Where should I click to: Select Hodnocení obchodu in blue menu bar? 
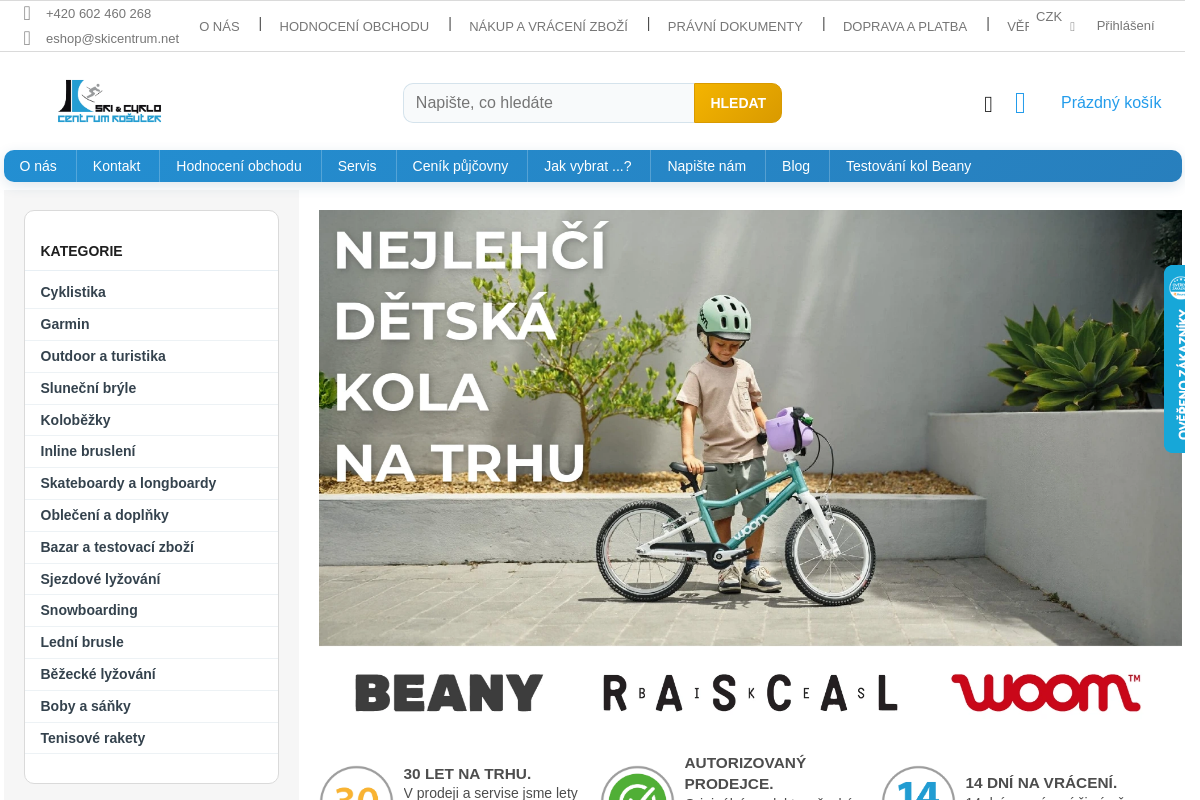[x=239, y=166]
